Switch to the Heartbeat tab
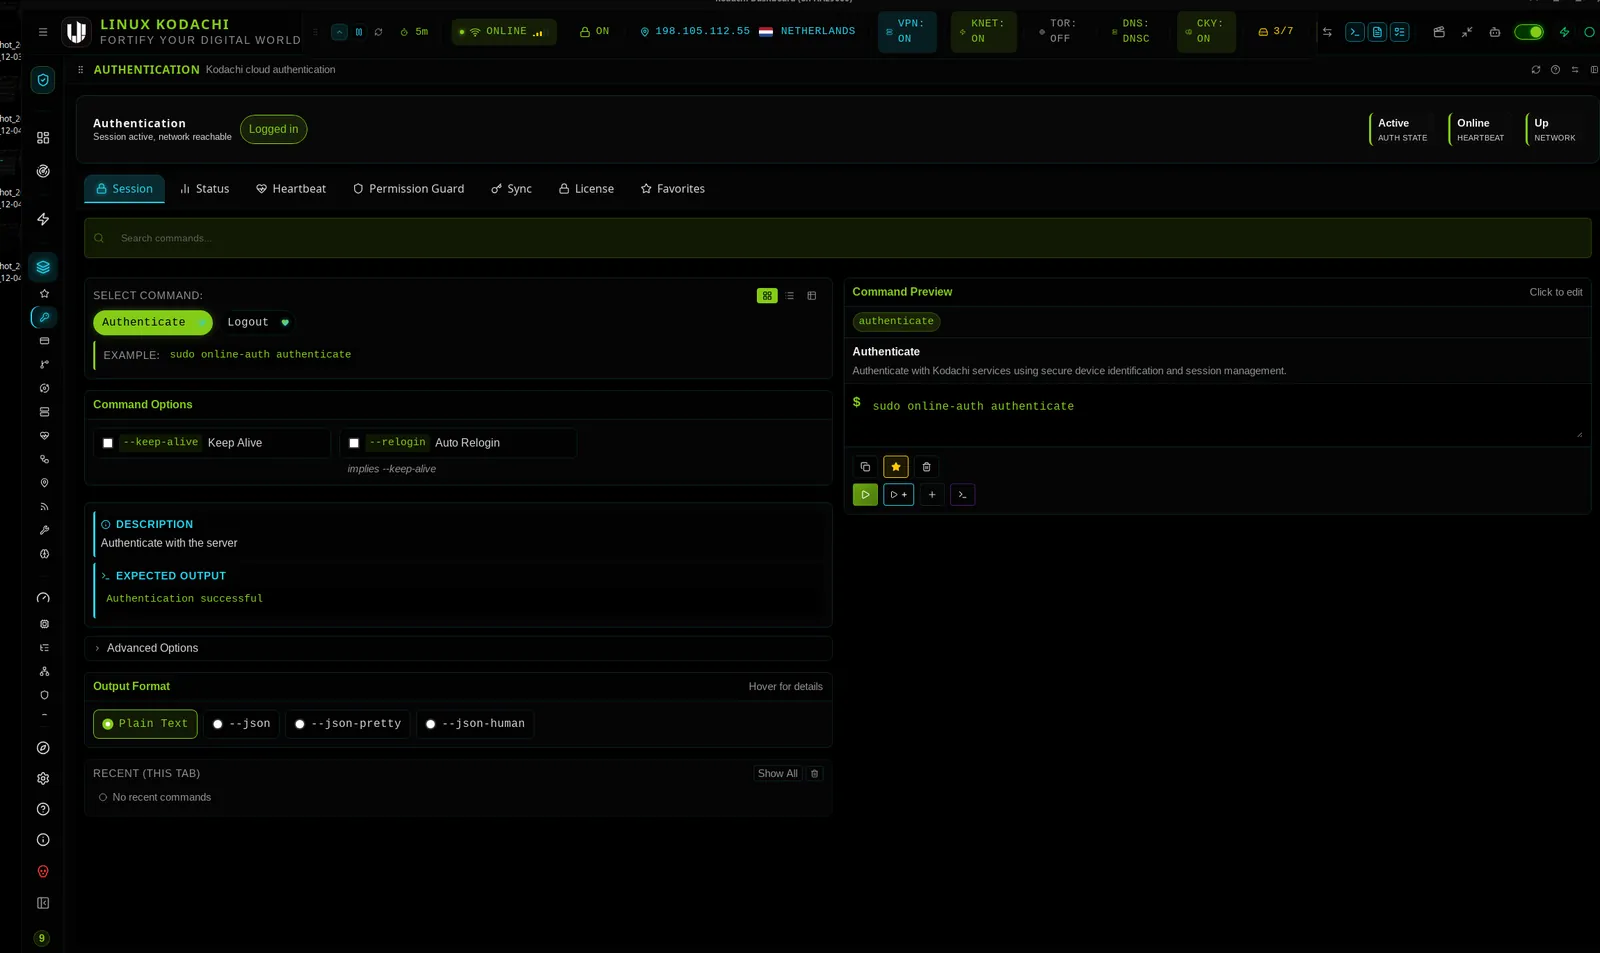 pos(291,189)
